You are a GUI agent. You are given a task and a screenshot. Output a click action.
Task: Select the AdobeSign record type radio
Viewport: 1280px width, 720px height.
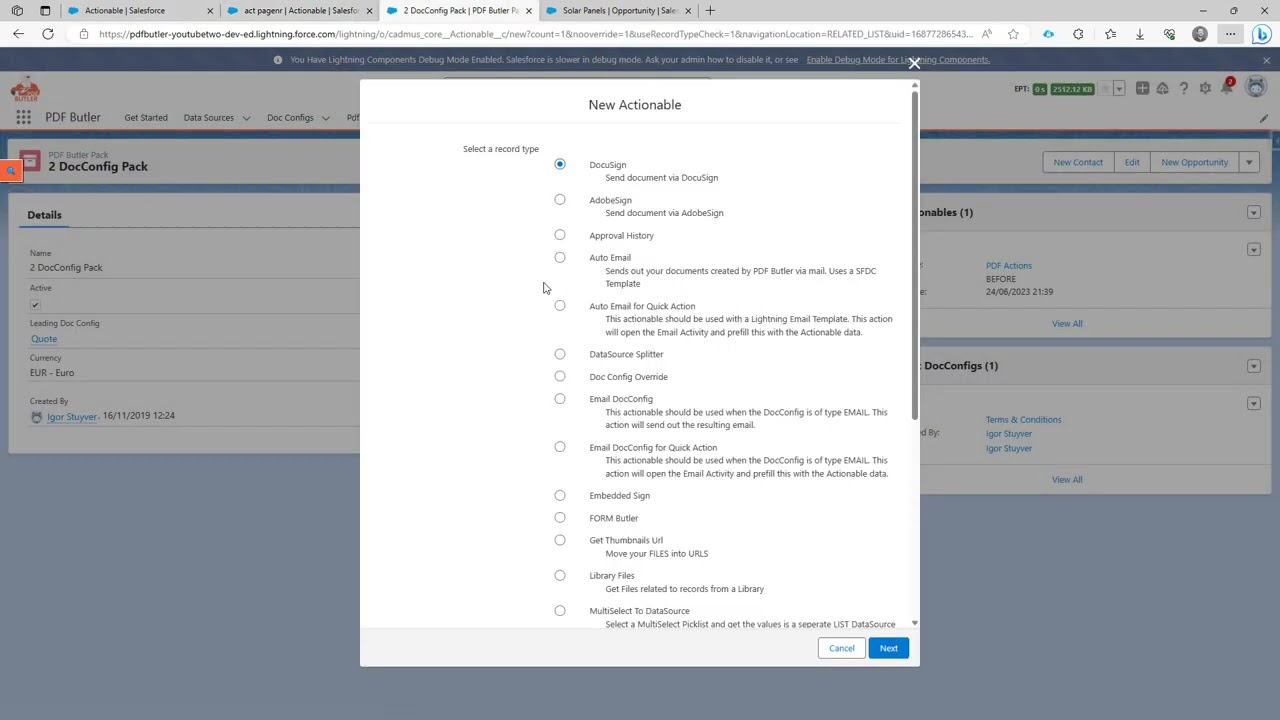click(x=560, y=200)
